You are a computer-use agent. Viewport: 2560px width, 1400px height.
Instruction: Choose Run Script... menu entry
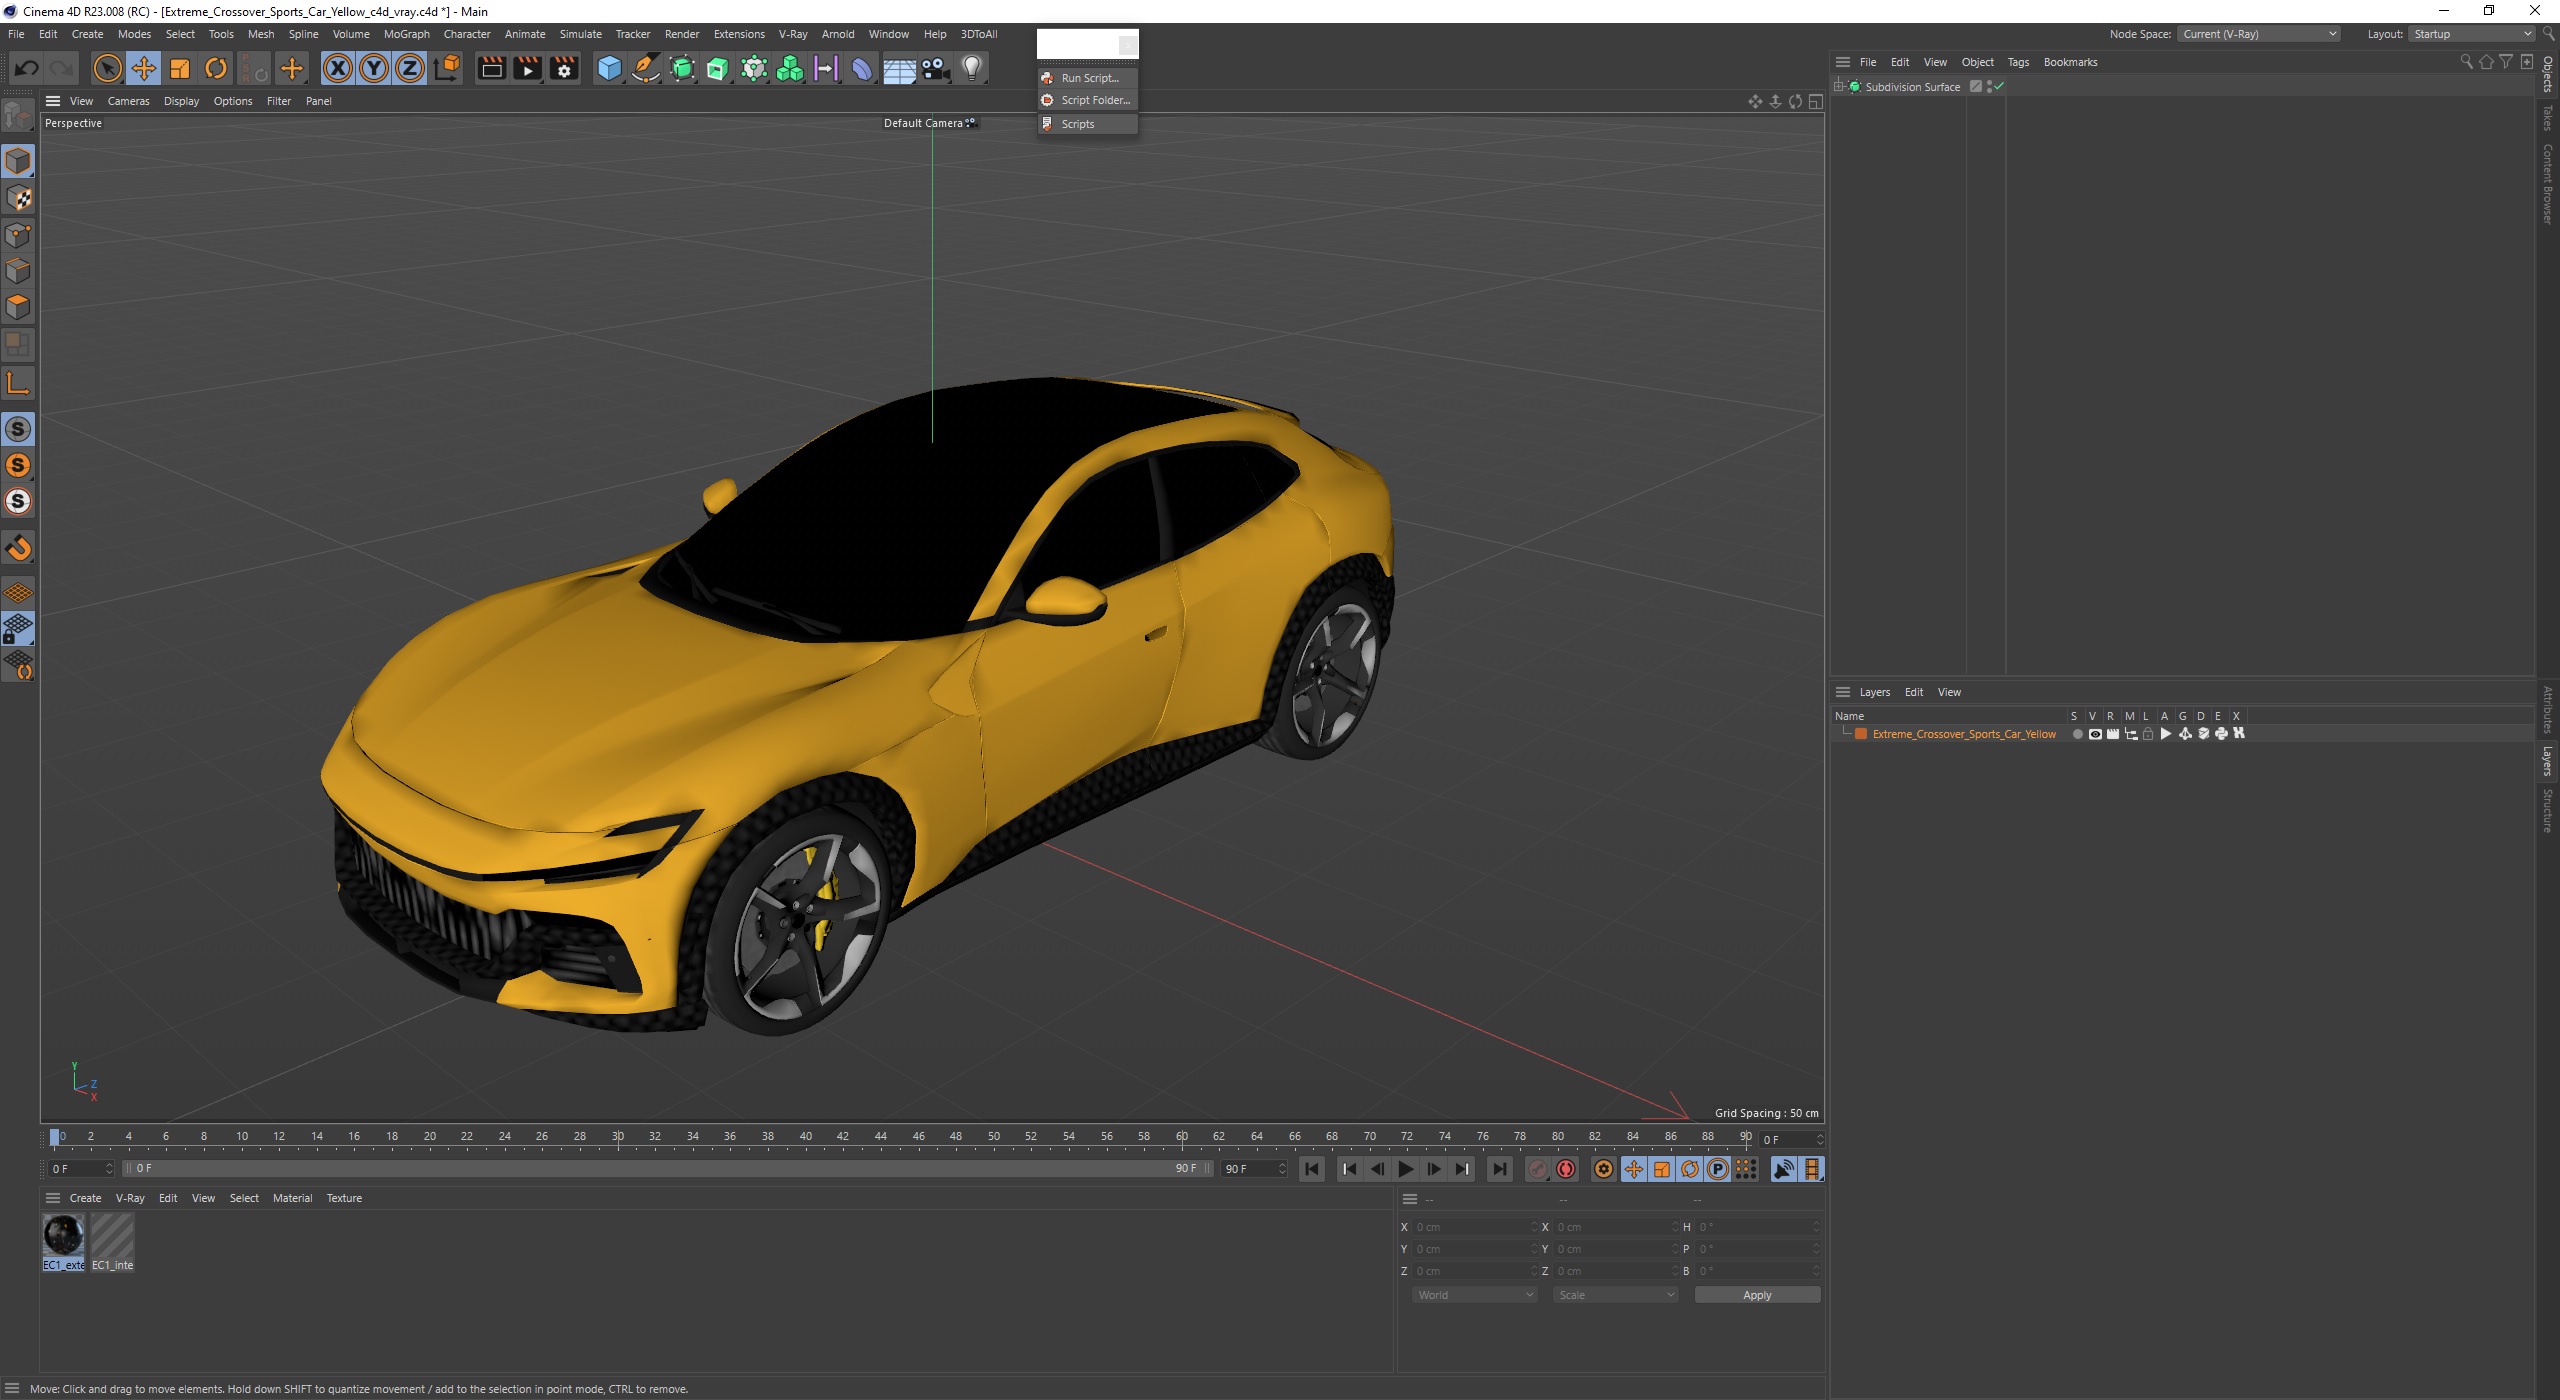[x=1088, y=78]
